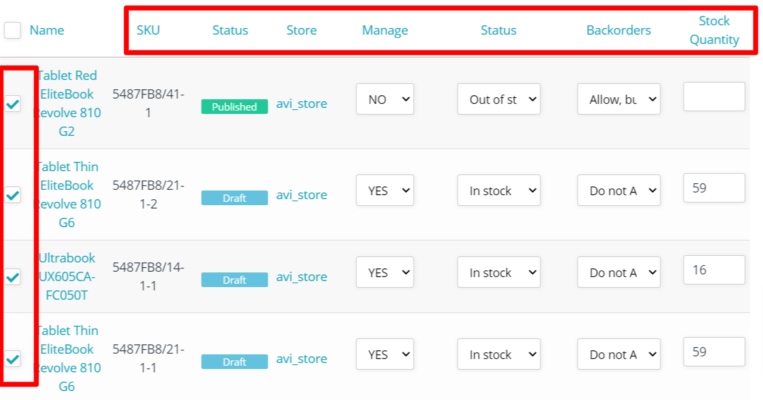Sort by Status header next to Backorders
This screenshot has width=763, height=400.
click(498, 30)
